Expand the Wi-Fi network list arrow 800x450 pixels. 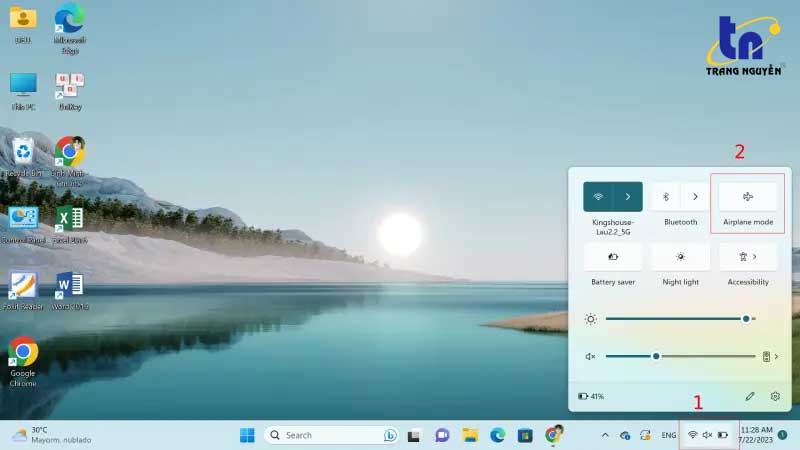tap(628, 197)
